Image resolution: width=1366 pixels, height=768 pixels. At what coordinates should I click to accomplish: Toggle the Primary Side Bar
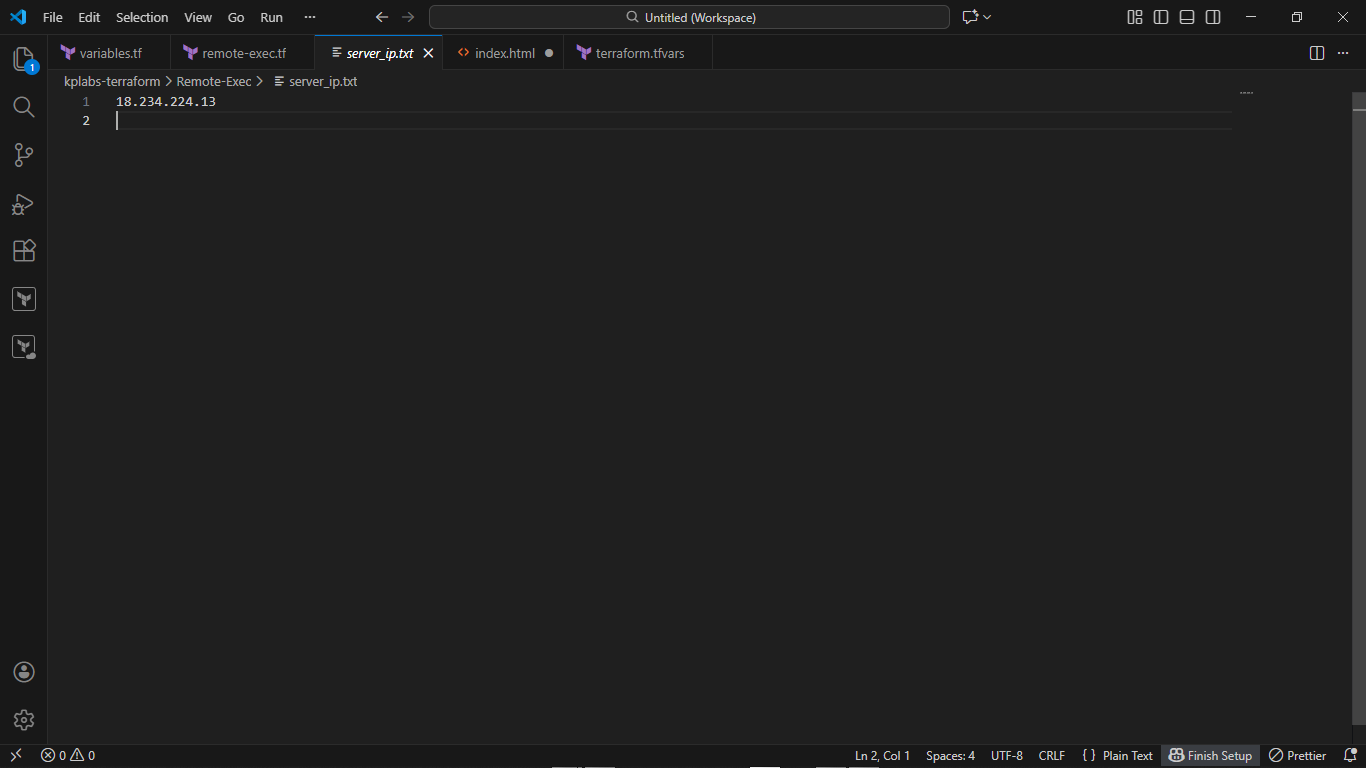click(1161, 17)
